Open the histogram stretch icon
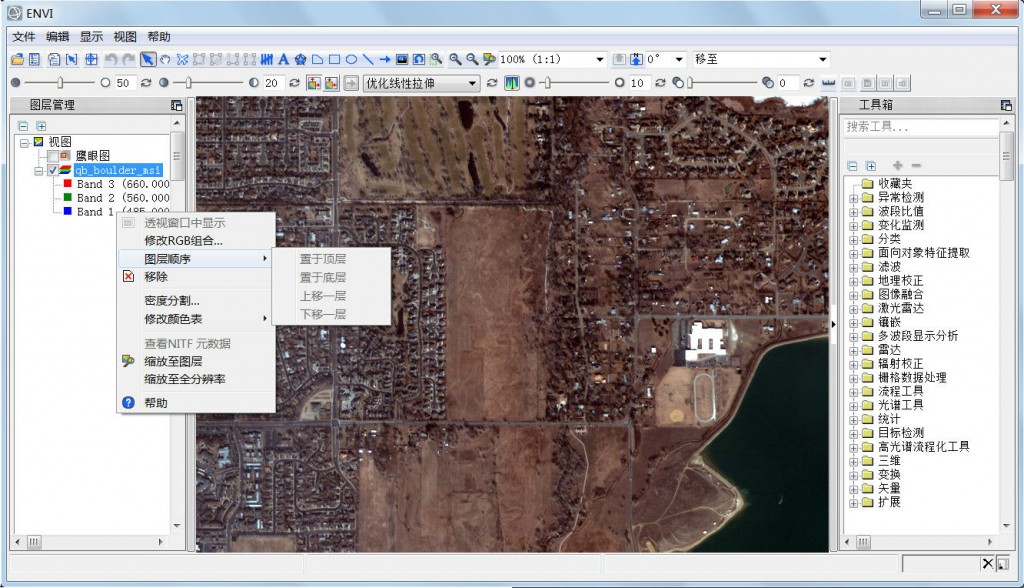 512,83
